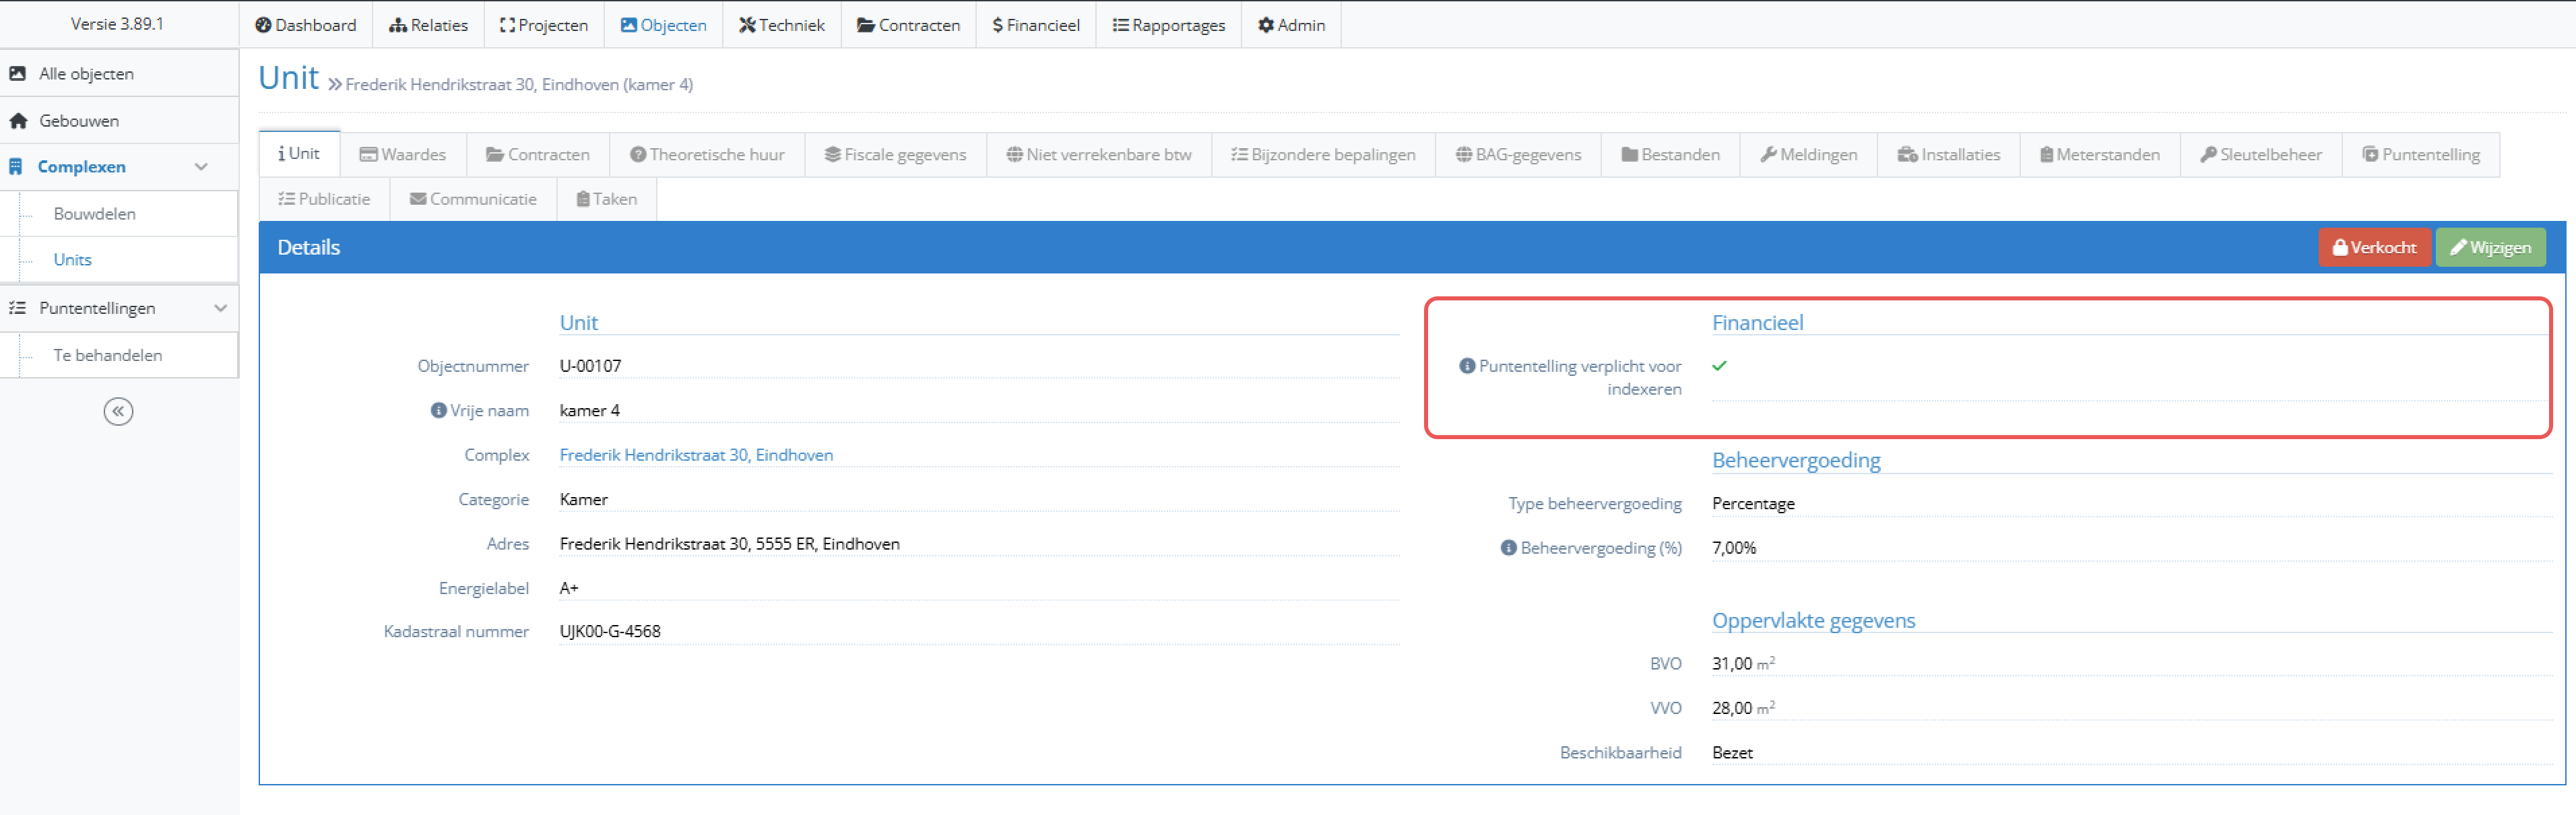Select Puntentellingen in sidebar
This screenshot has width=2576, height=815.
pyautogui.click(x=119, y=307)
